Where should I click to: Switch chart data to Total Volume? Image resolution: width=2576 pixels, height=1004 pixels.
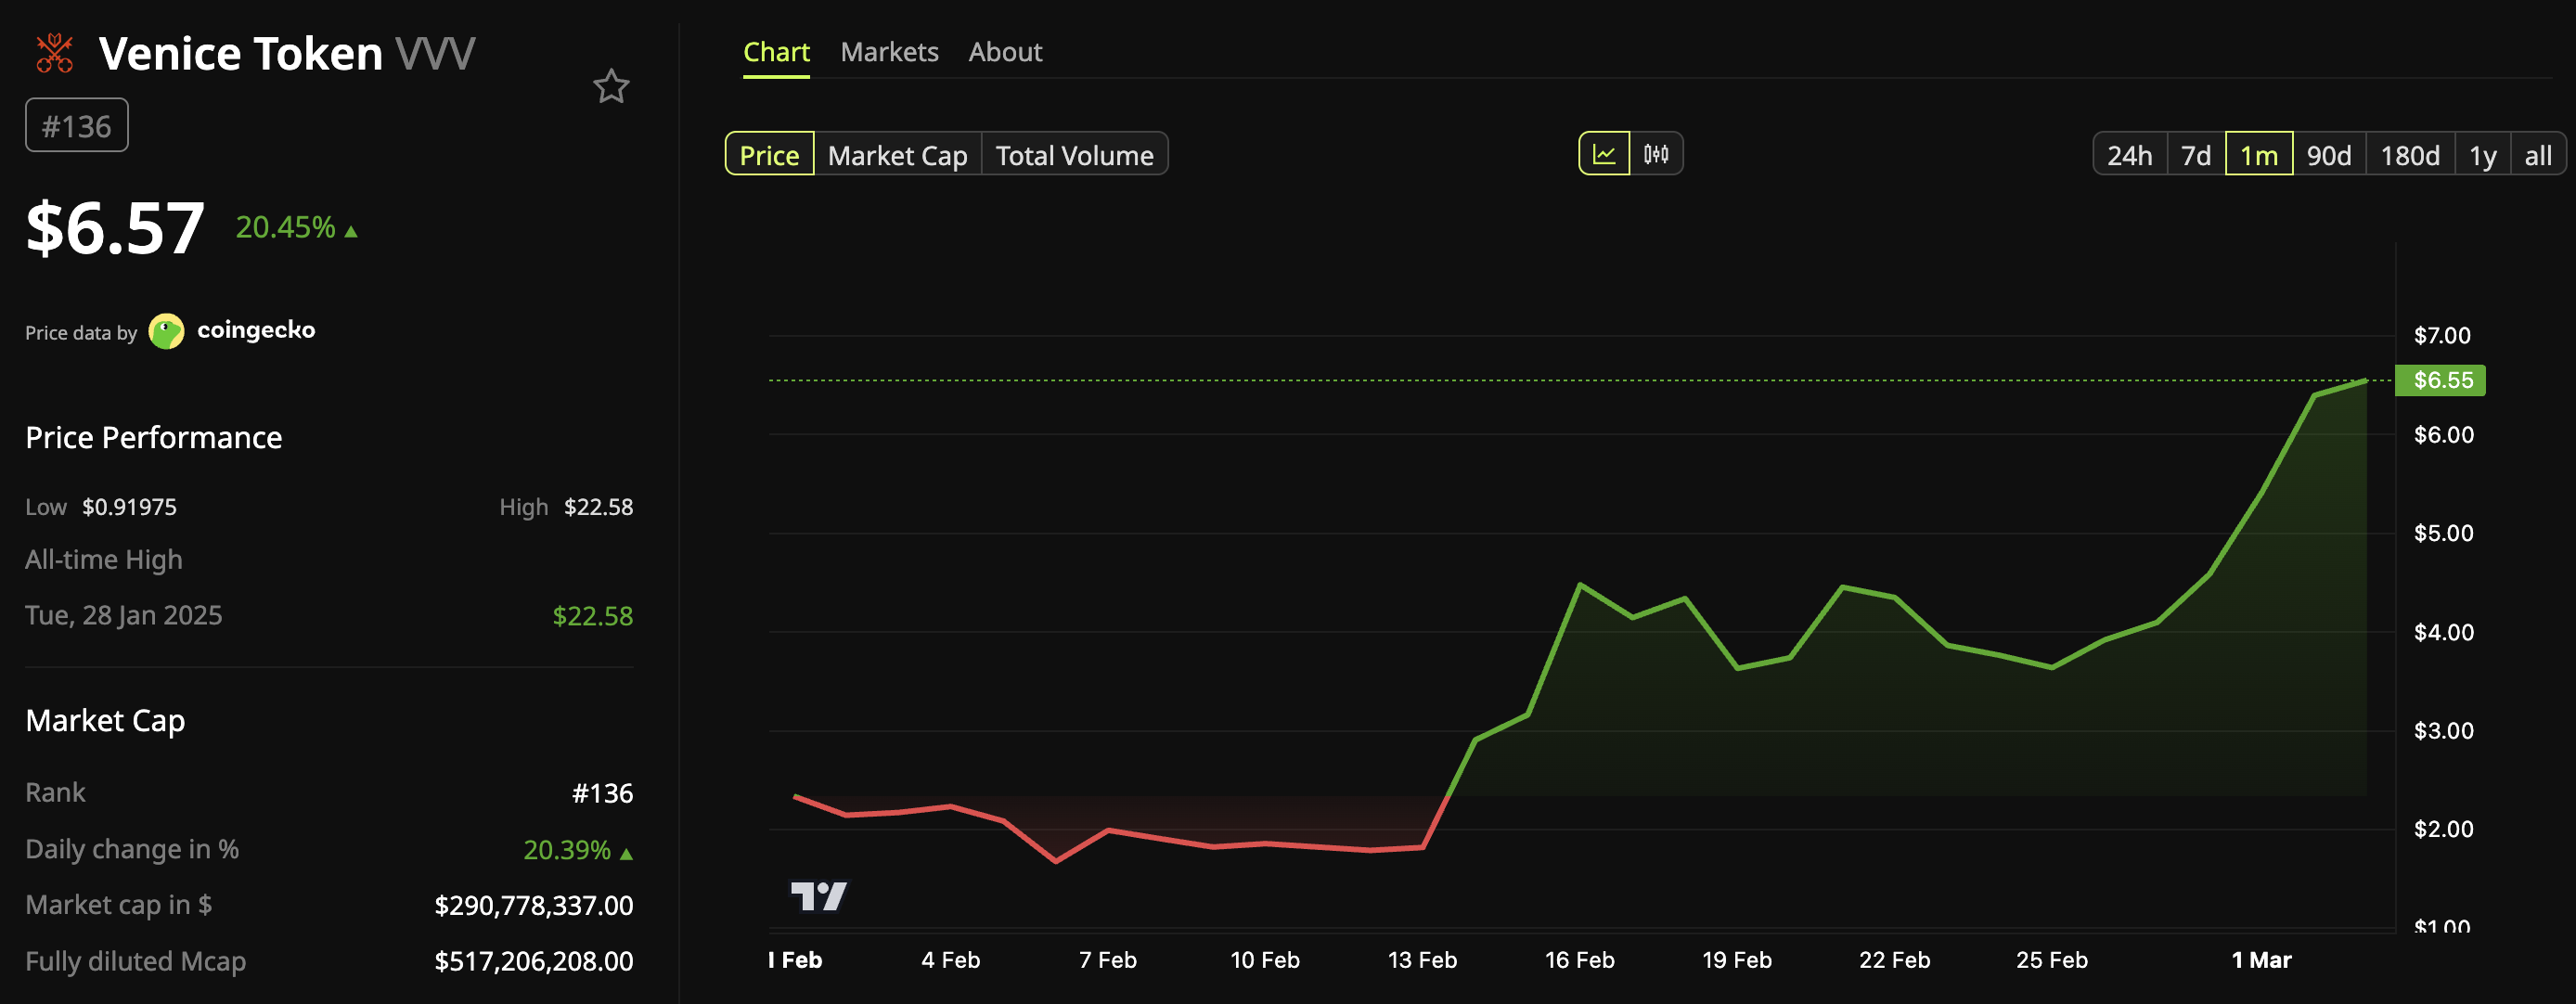(1073, 154)
